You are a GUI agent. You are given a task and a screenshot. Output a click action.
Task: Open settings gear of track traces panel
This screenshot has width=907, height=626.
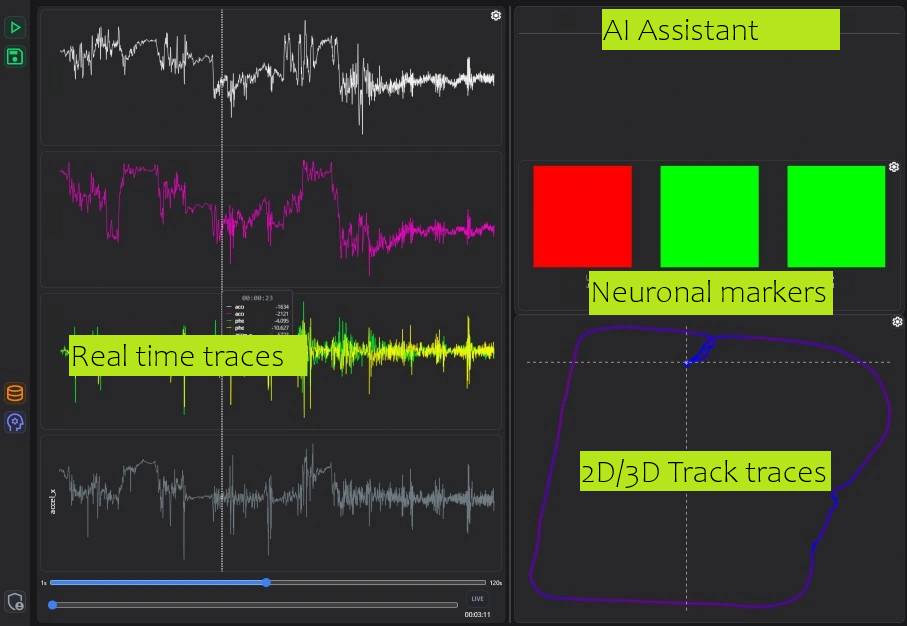pyautogui.click(x=897, y=322)
